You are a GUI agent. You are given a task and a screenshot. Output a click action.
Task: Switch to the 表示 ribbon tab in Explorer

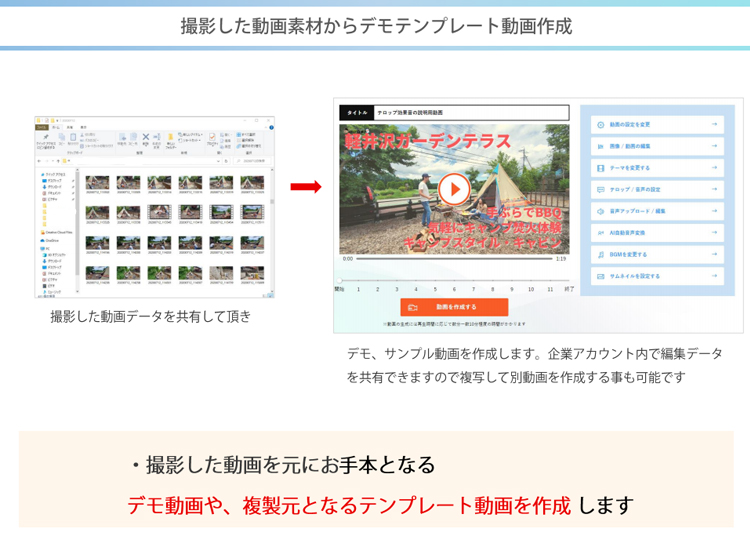pos(83,127)
